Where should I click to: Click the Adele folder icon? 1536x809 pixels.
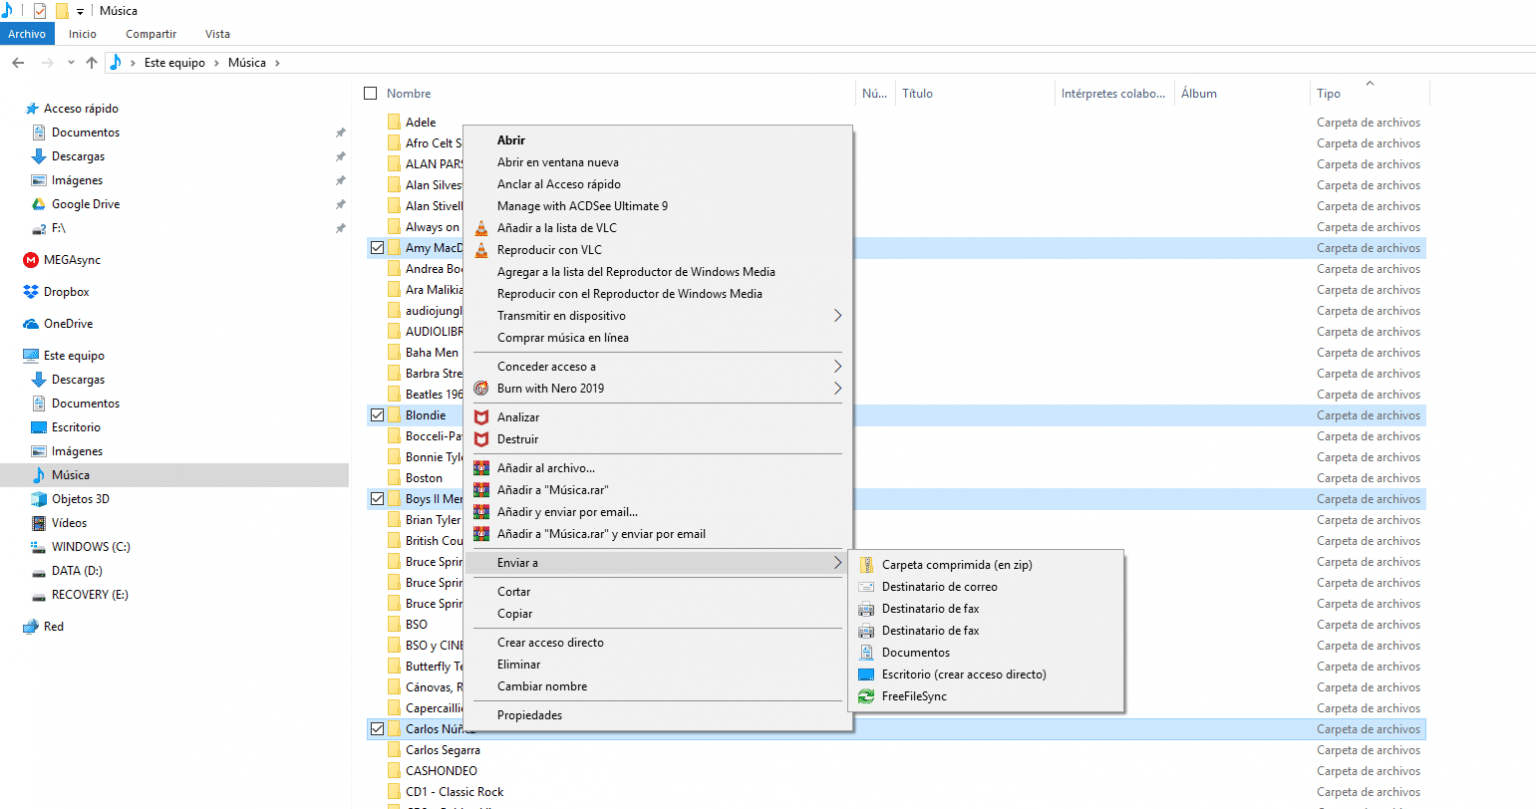click(x=394, y=122)
